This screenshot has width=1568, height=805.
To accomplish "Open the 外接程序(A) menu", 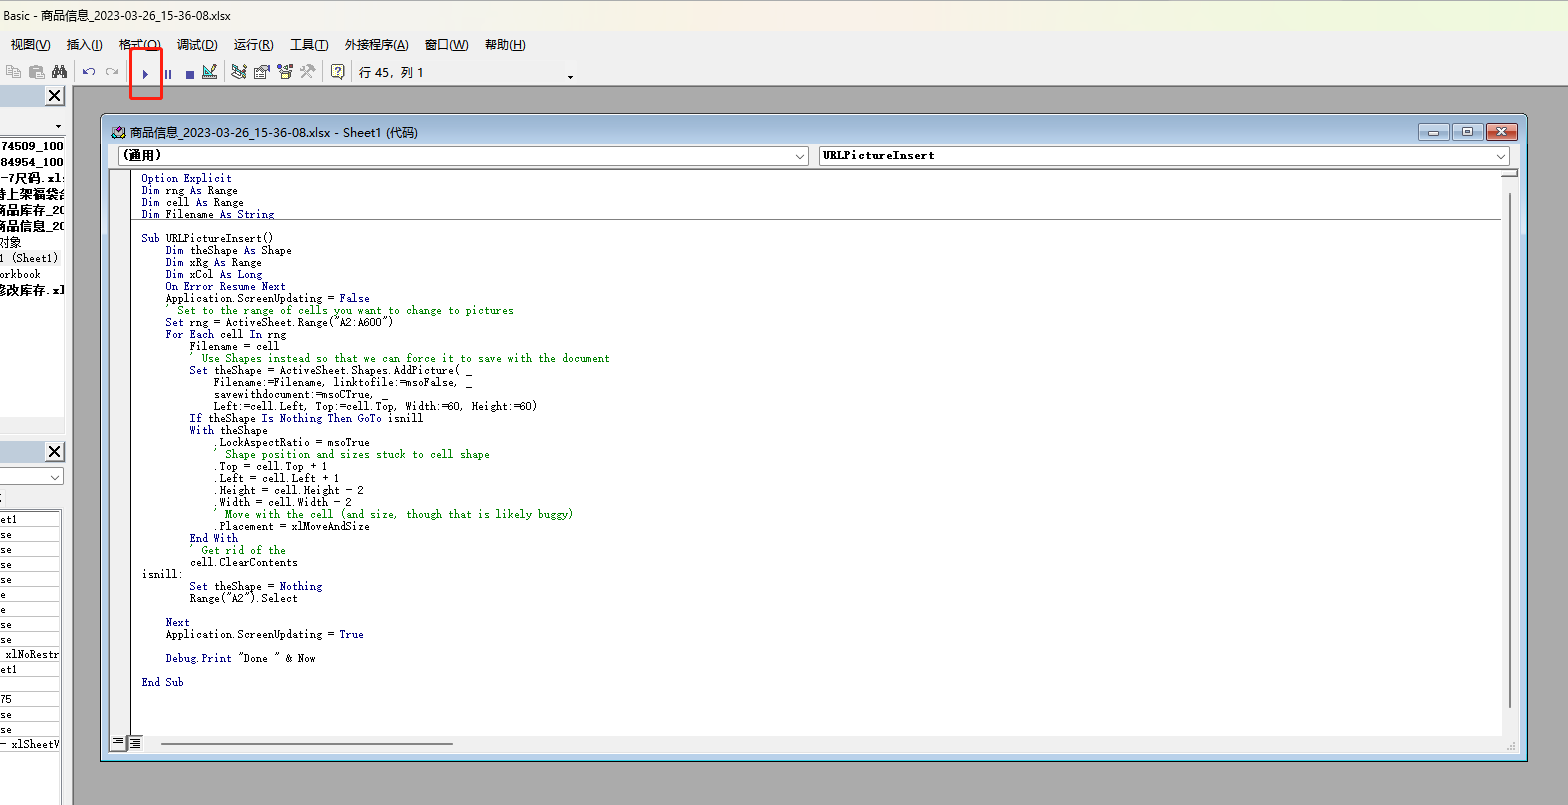I will tap(376, 45).
